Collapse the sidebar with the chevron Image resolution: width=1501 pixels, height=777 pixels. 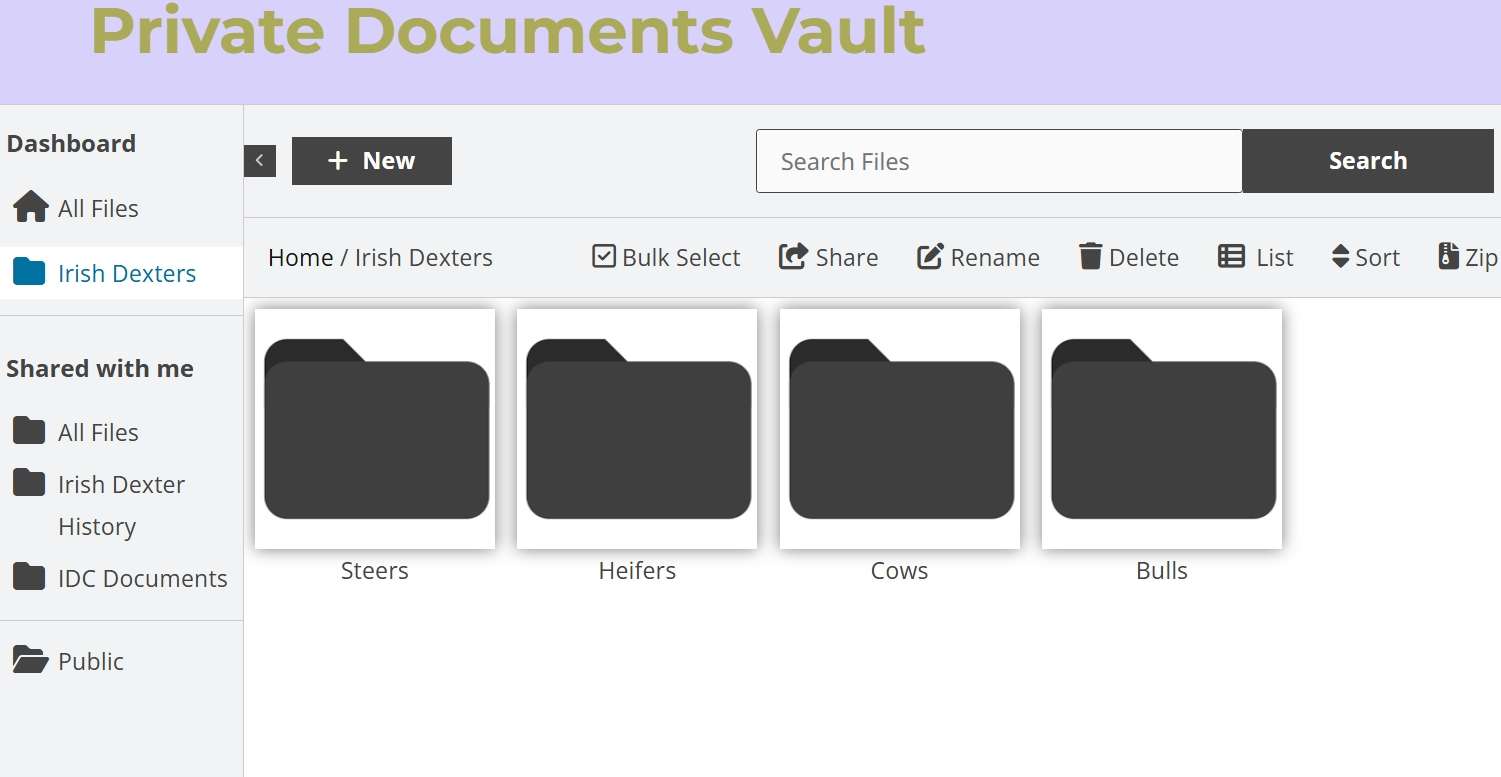pyautogui.click(x=259, y=160)
